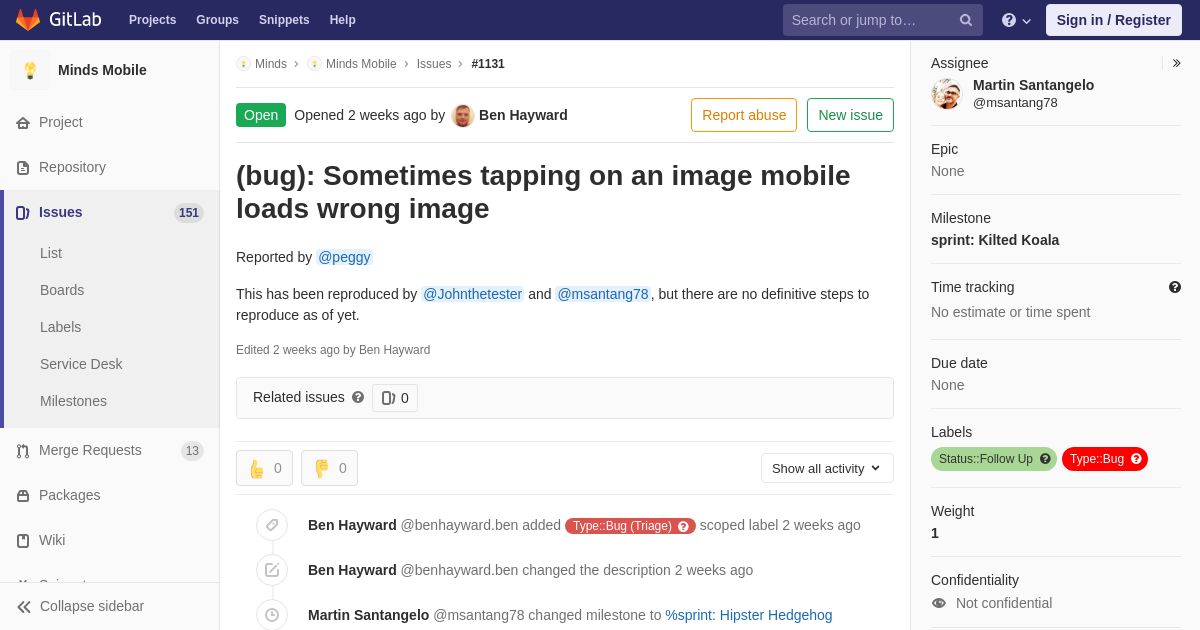Open the Projects menu in the navbar
This screenshot has width=1200, height=630.
[152, 20]
